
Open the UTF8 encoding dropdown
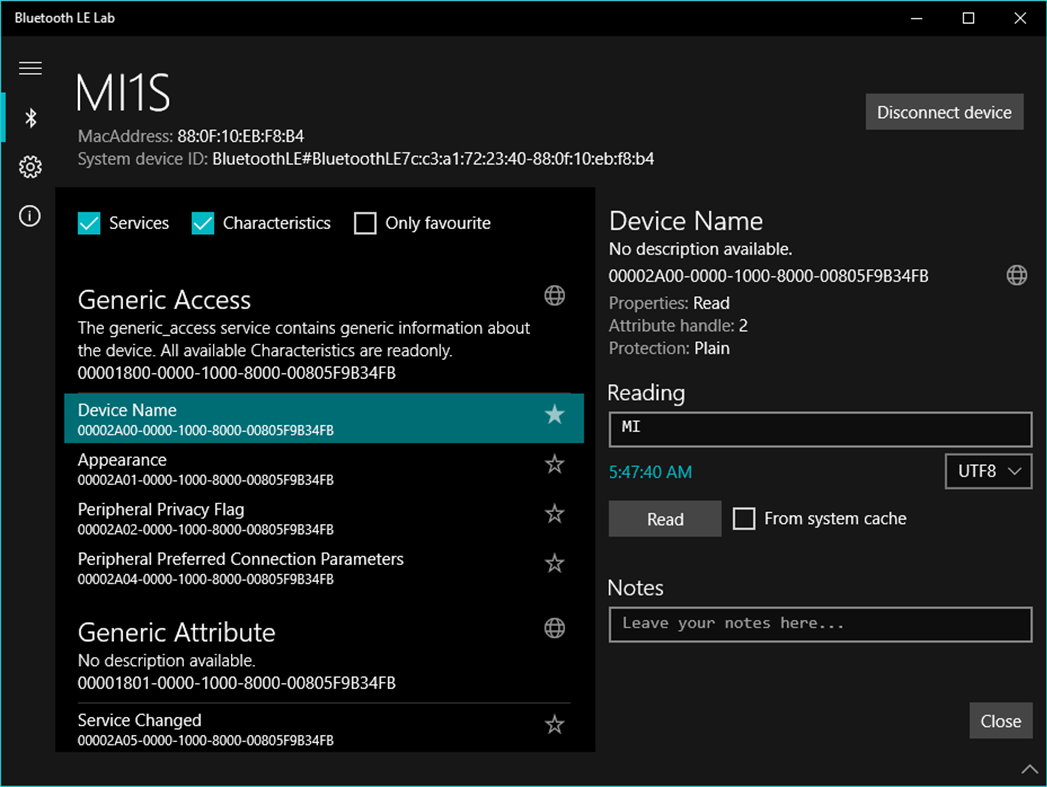988,471
